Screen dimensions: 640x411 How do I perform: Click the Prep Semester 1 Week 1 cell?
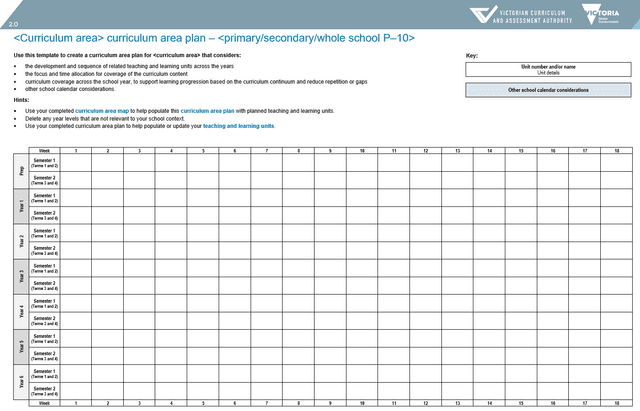coord(76,162)
